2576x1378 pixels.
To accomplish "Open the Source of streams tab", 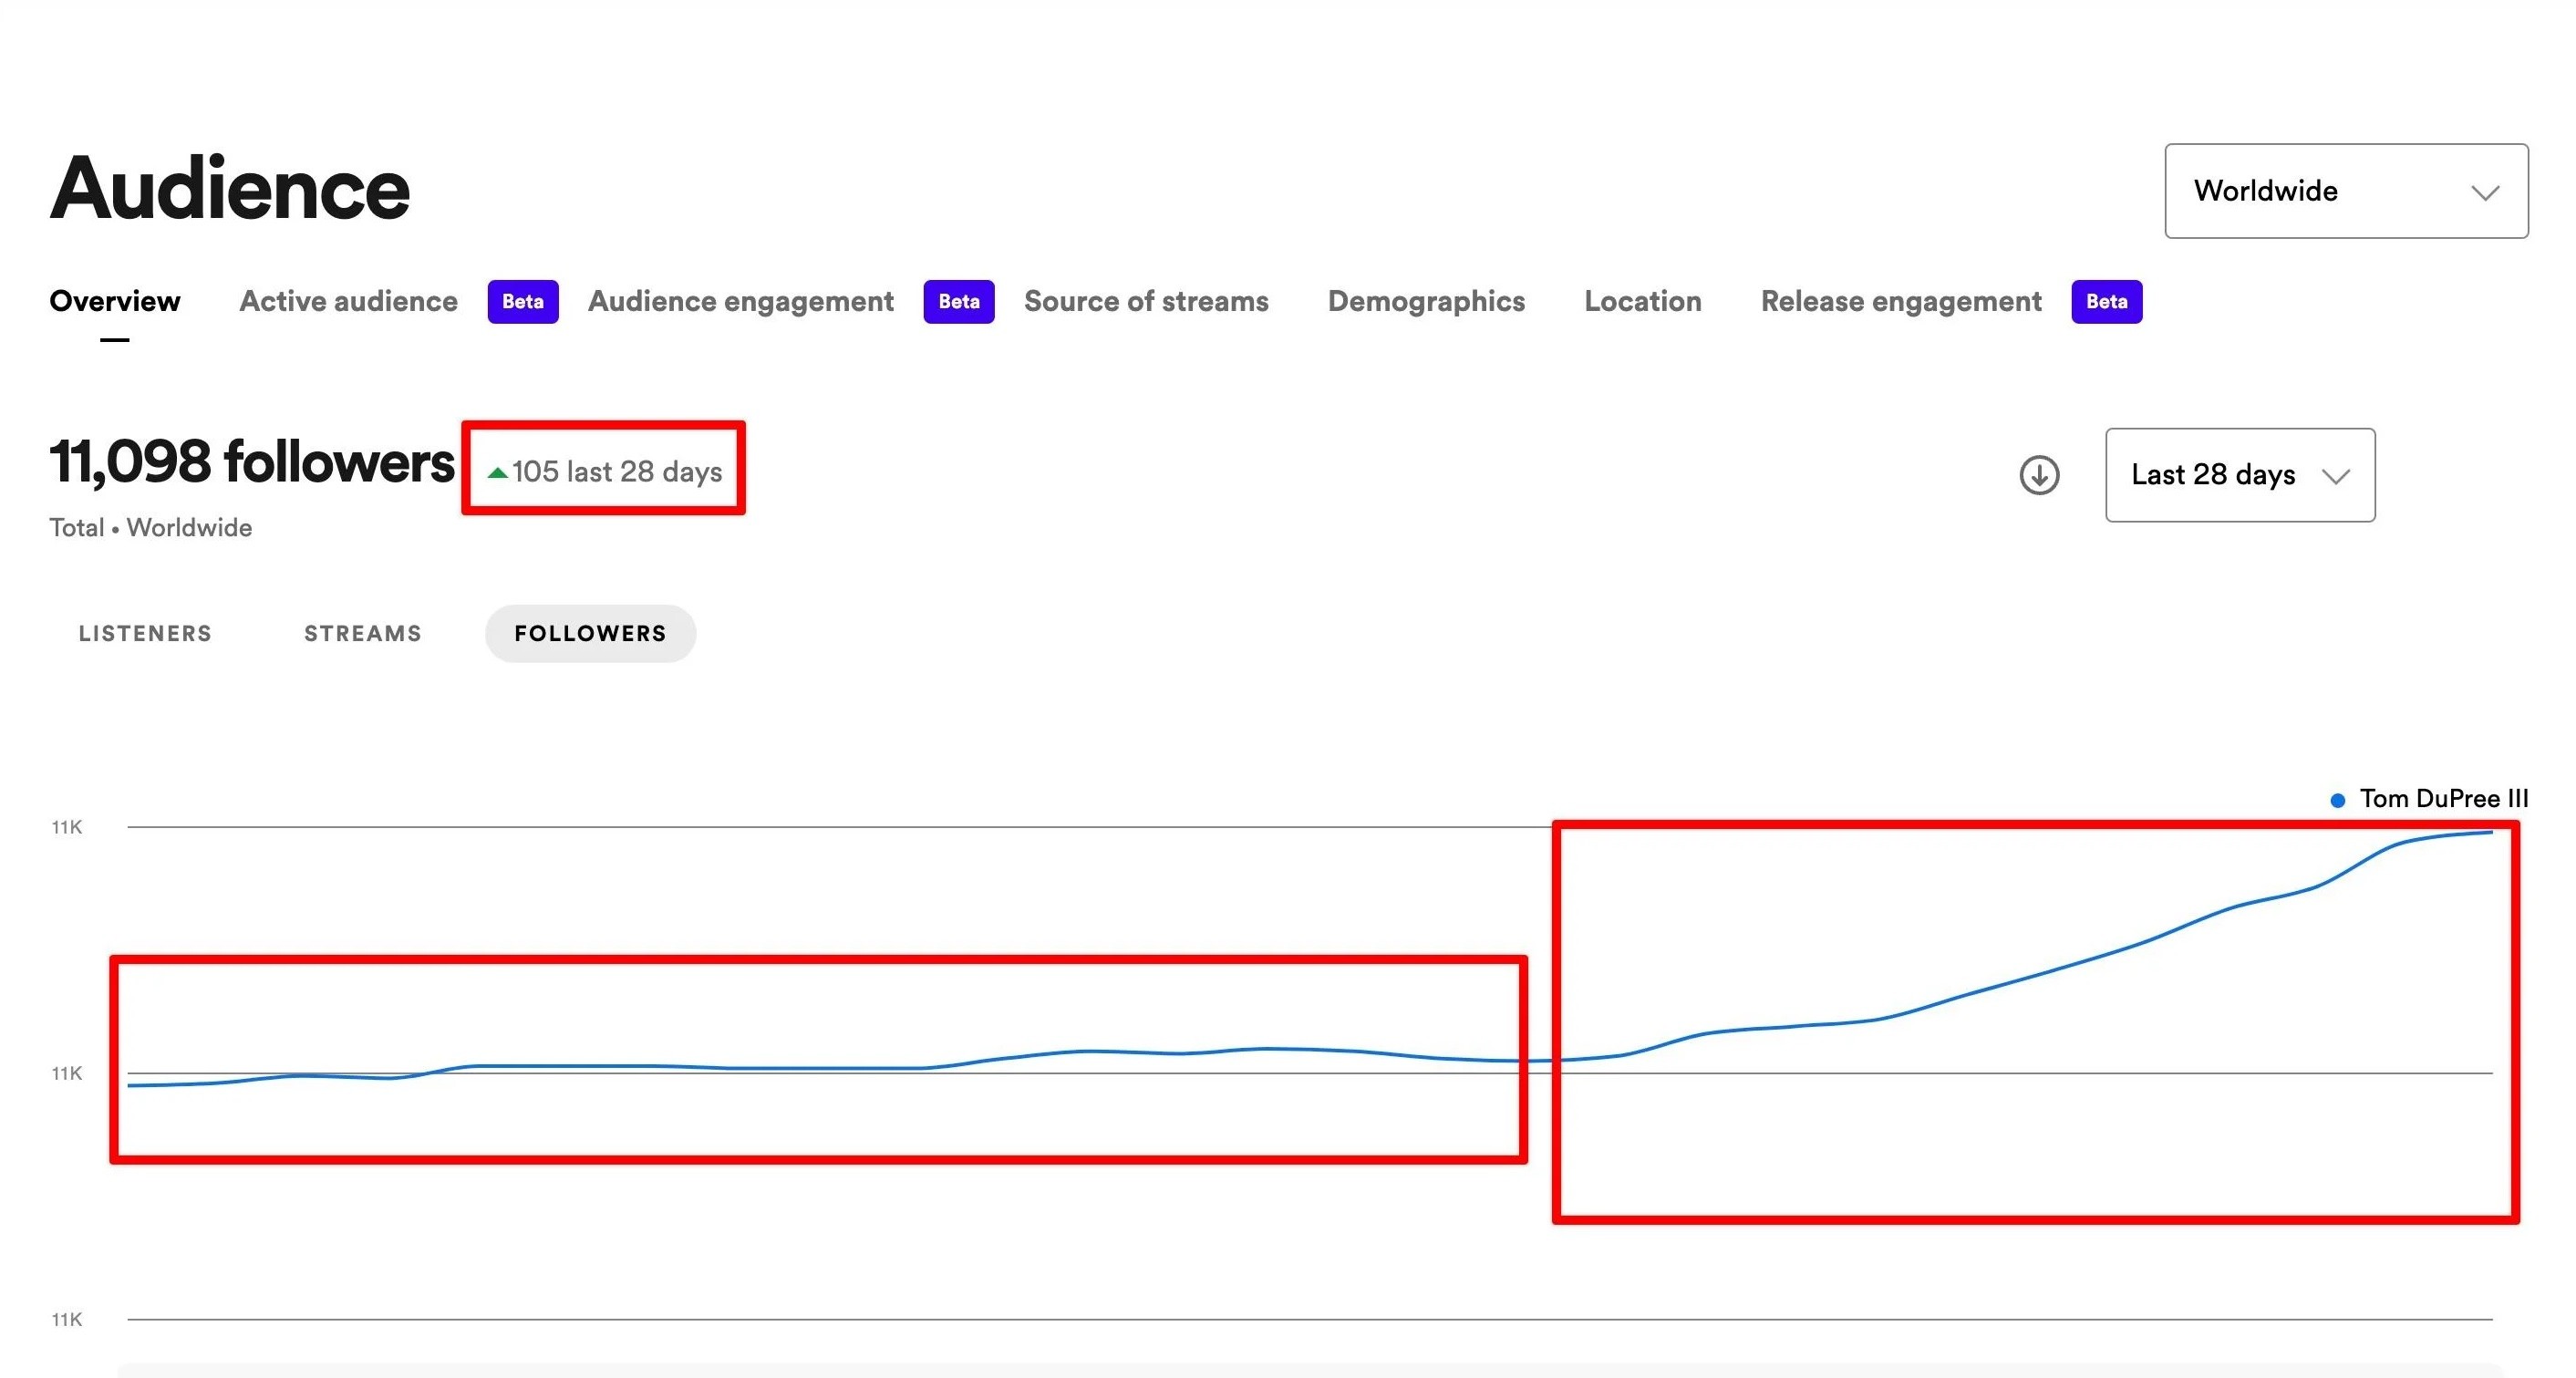I will pos(1146,302).
